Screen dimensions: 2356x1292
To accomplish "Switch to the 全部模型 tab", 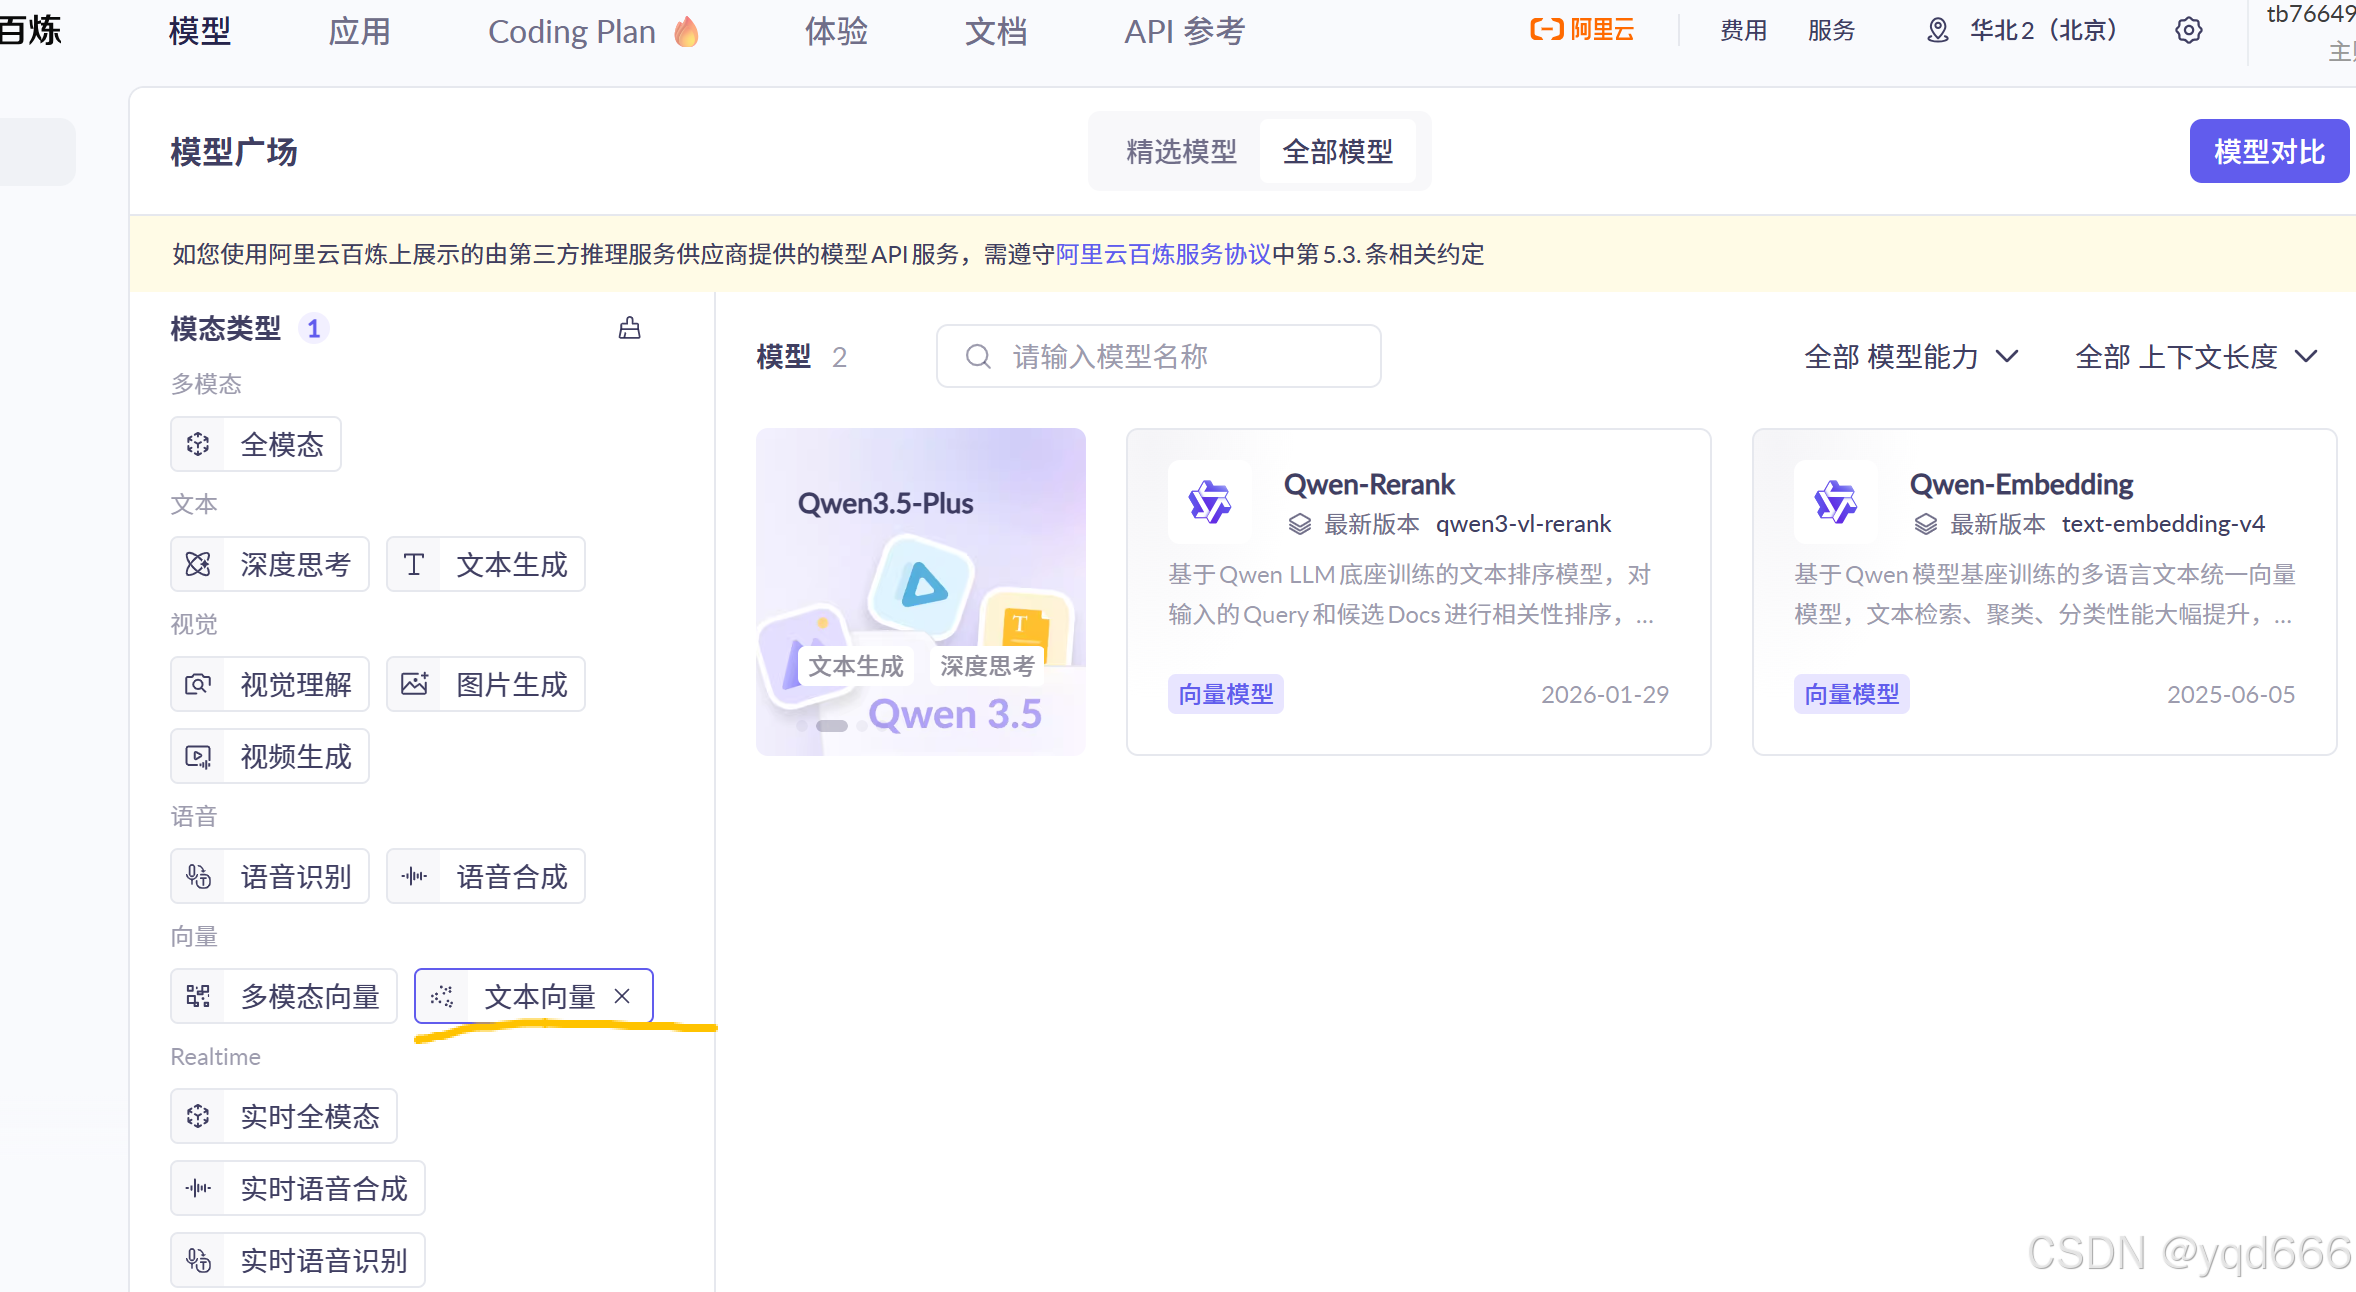I will tap(1338, 151).
